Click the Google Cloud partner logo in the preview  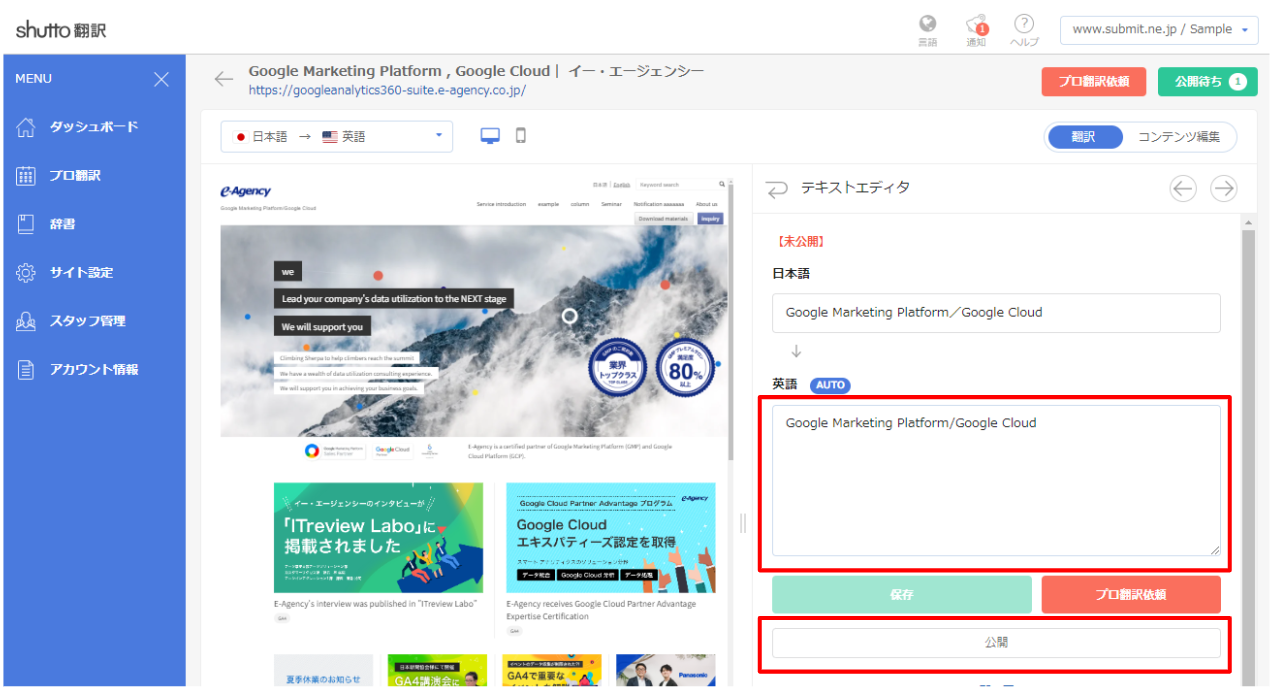392,450
